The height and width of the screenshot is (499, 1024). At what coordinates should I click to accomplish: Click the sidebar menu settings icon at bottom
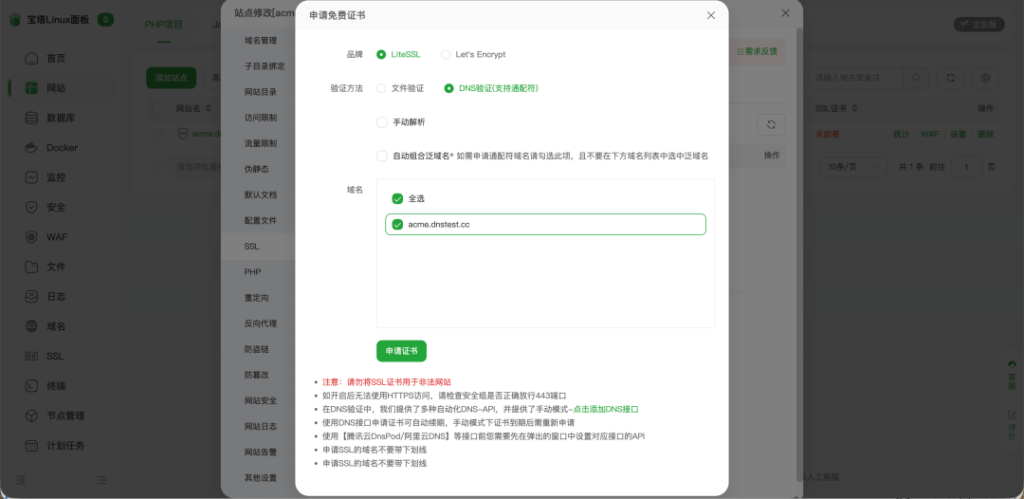pos(102,480)
